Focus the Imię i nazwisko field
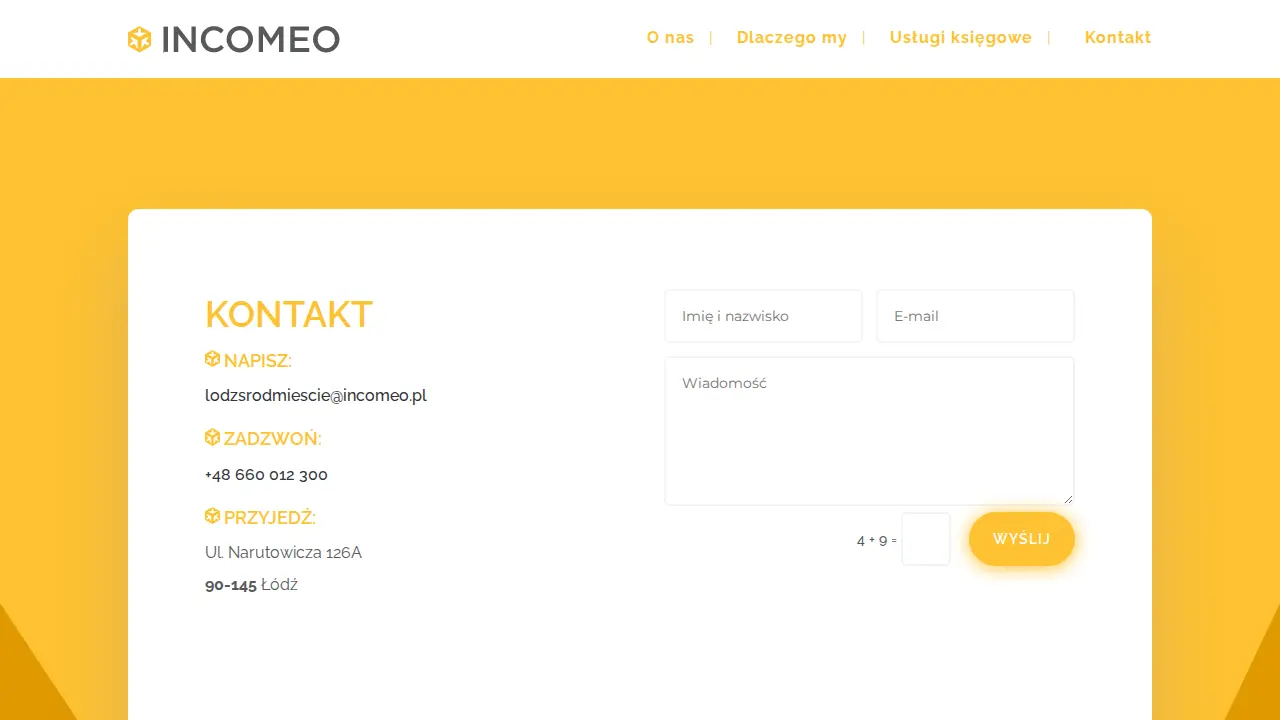 (763, 316)
